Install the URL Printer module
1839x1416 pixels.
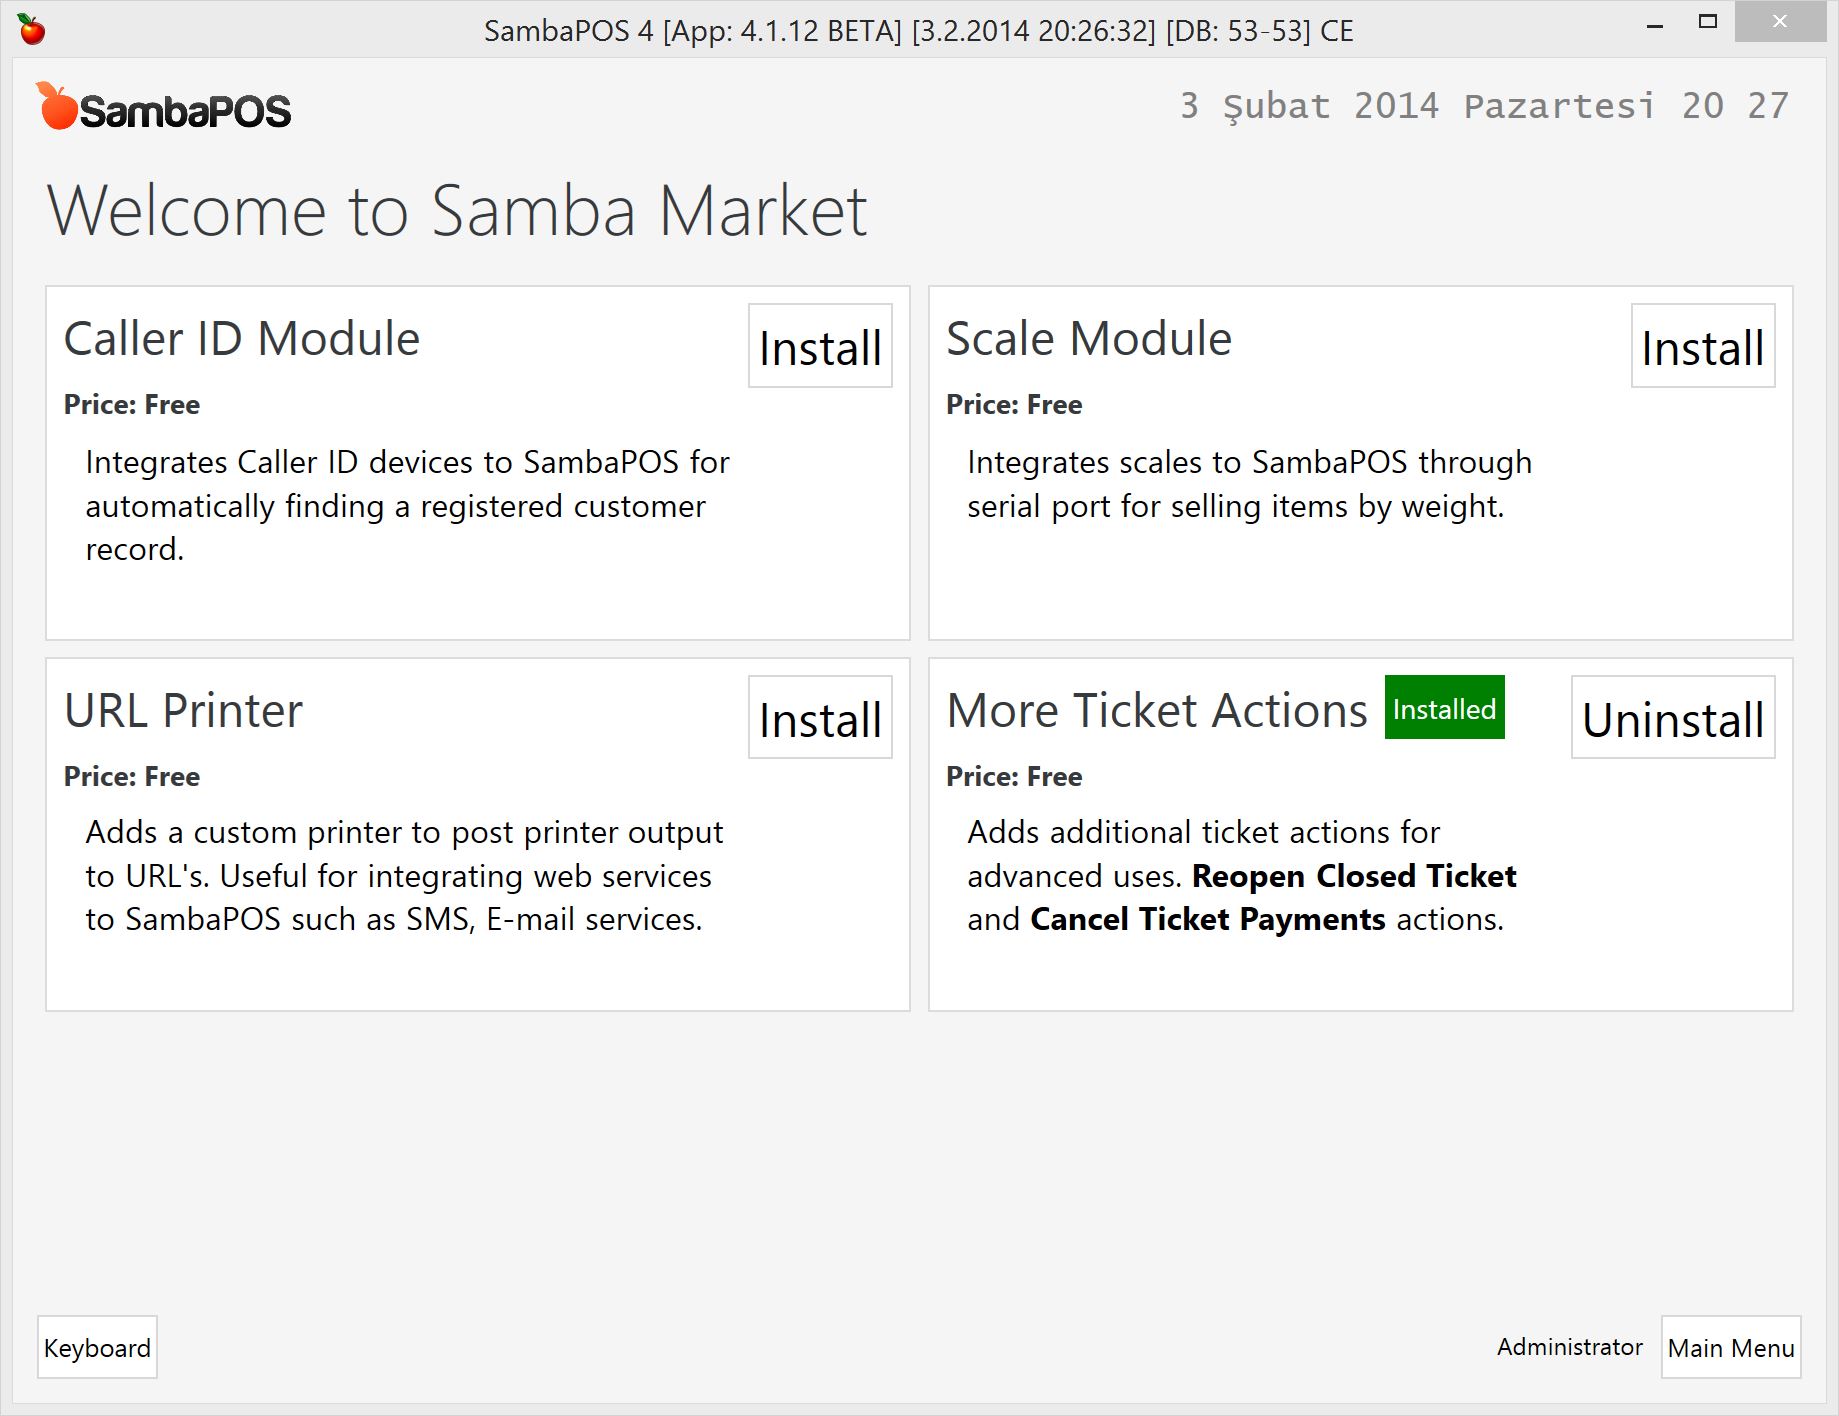pyautogui.click(x=819, y=718)
